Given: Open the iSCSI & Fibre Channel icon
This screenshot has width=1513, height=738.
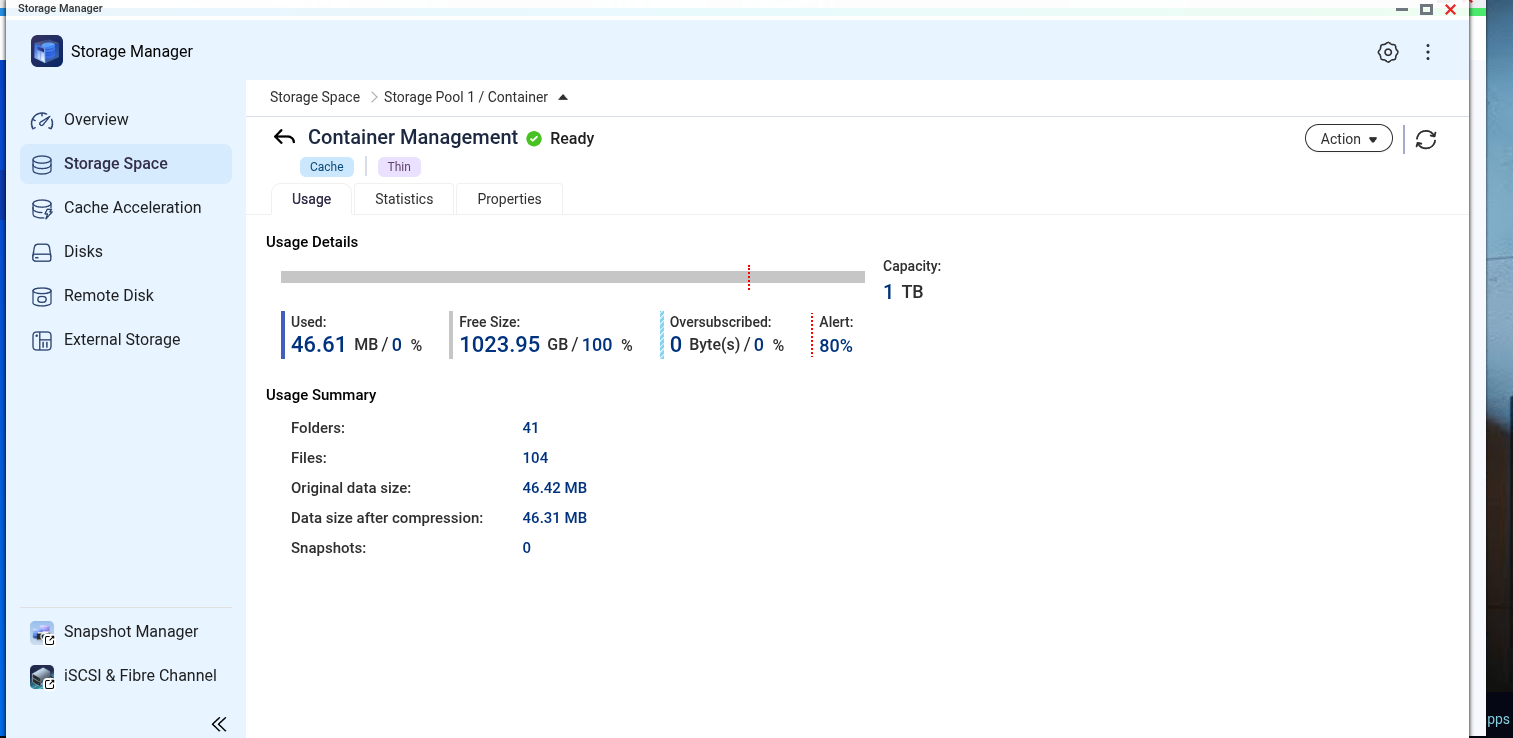Looking at the screenshot, I should pos(42,677).
